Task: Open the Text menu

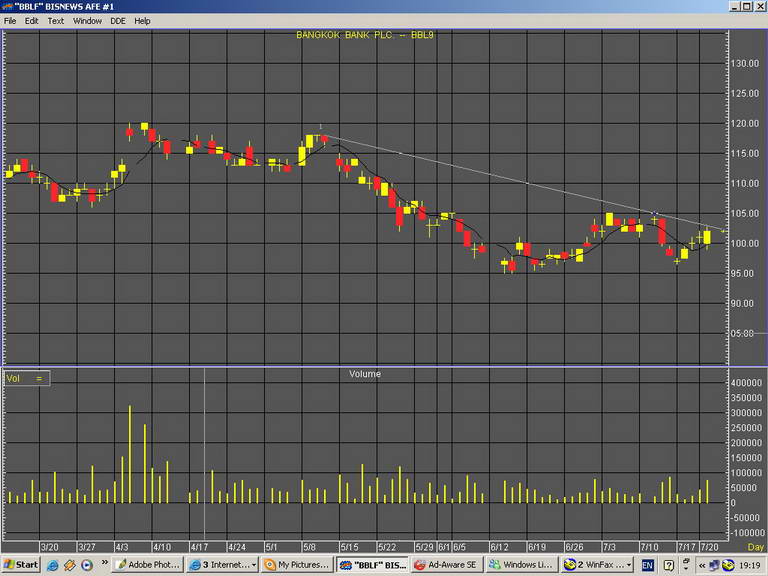Action: tap(55, 21)
